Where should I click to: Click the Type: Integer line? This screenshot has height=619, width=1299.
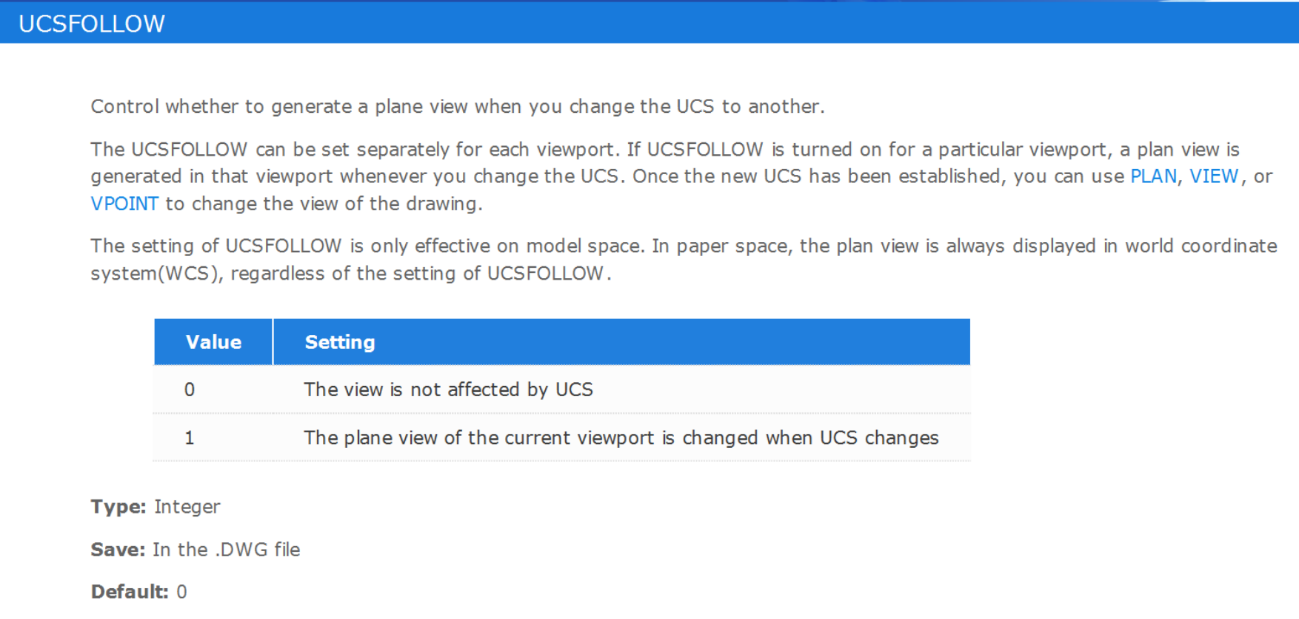(x=156, y=507)
